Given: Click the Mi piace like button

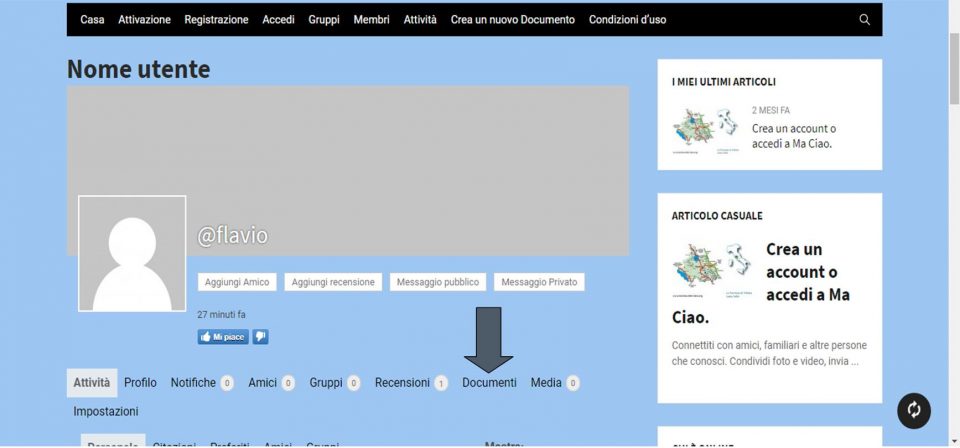Looking at the screenshot, I should click(223, 337).
